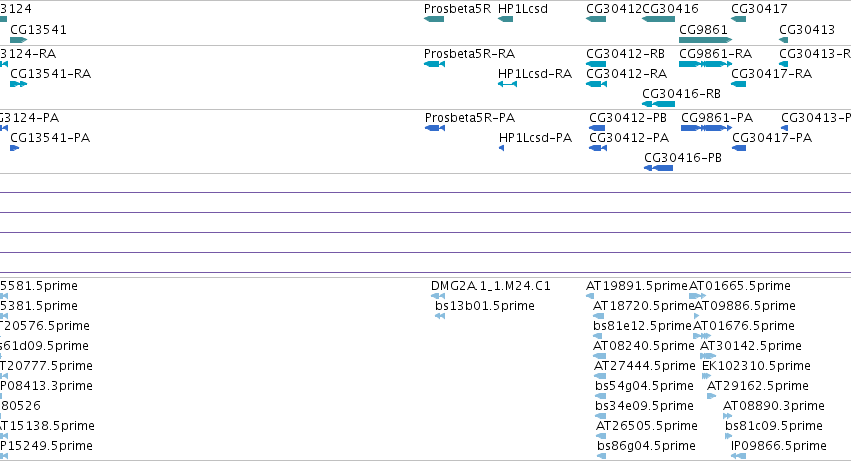Select the AT01665.5prime EST
Viewport: 851px width, 461px height.
[x=697, y=296]
